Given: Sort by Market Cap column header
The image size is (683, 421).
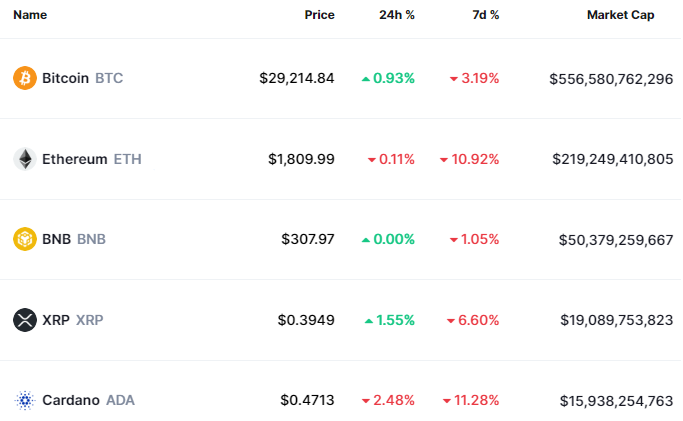Looking at the screenshot, I should (x=620, y=16).
